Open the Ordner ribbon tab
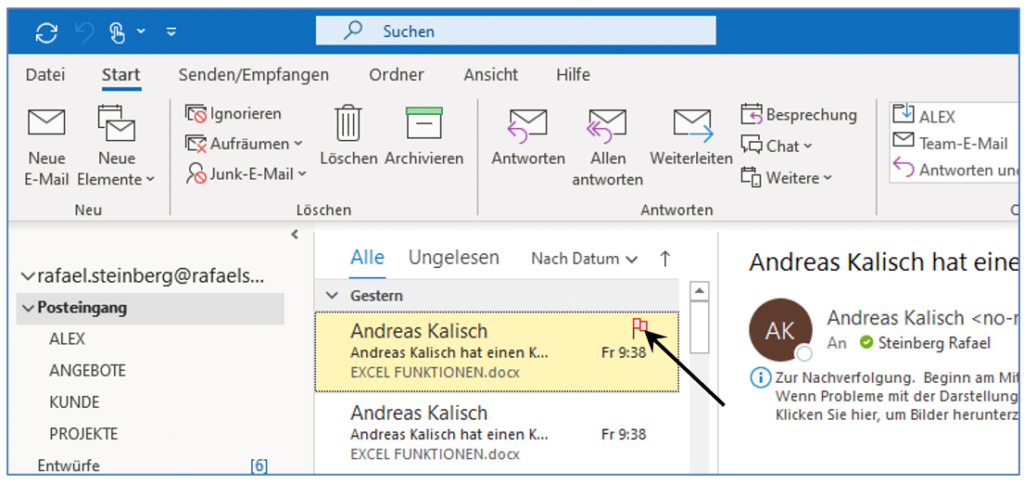Image resolution: width=1024 pixels, height=484 pixels. [x=396, y=75]
